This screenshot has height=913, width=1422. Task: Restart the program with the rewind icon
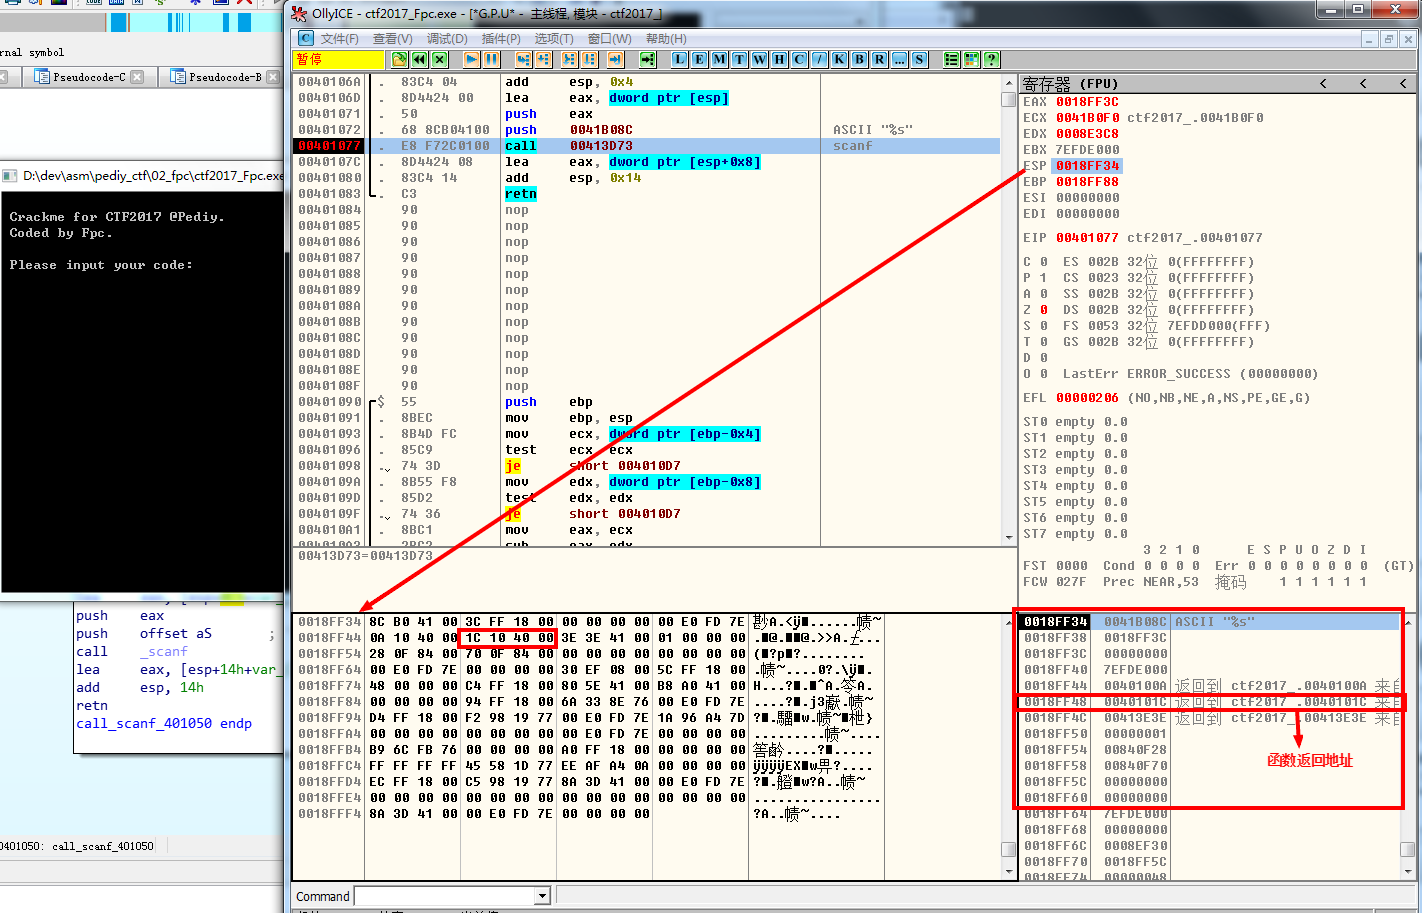420,59
